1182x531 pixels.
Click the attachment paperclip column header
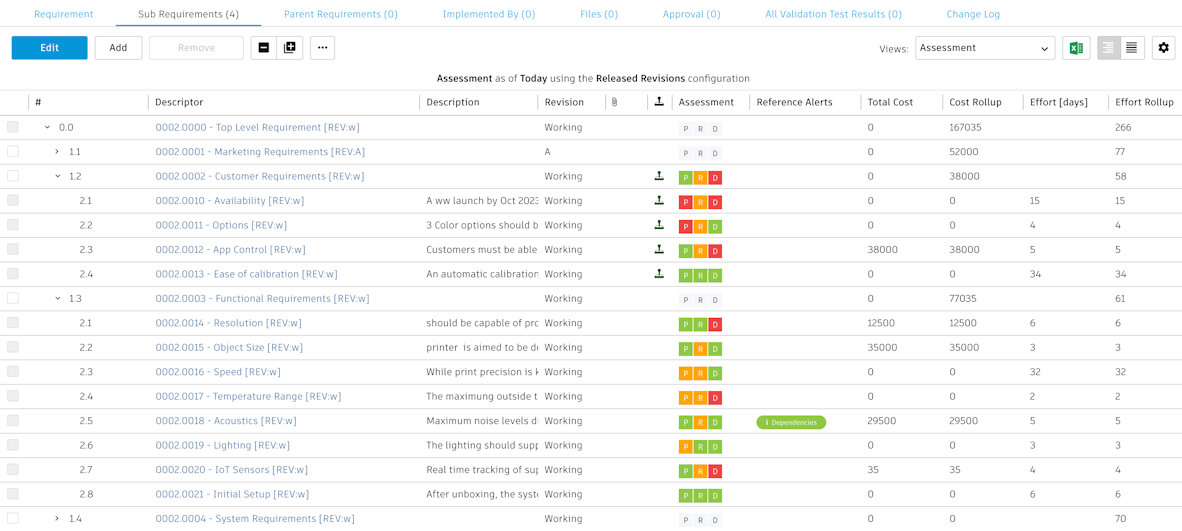[x=614, y=102]
